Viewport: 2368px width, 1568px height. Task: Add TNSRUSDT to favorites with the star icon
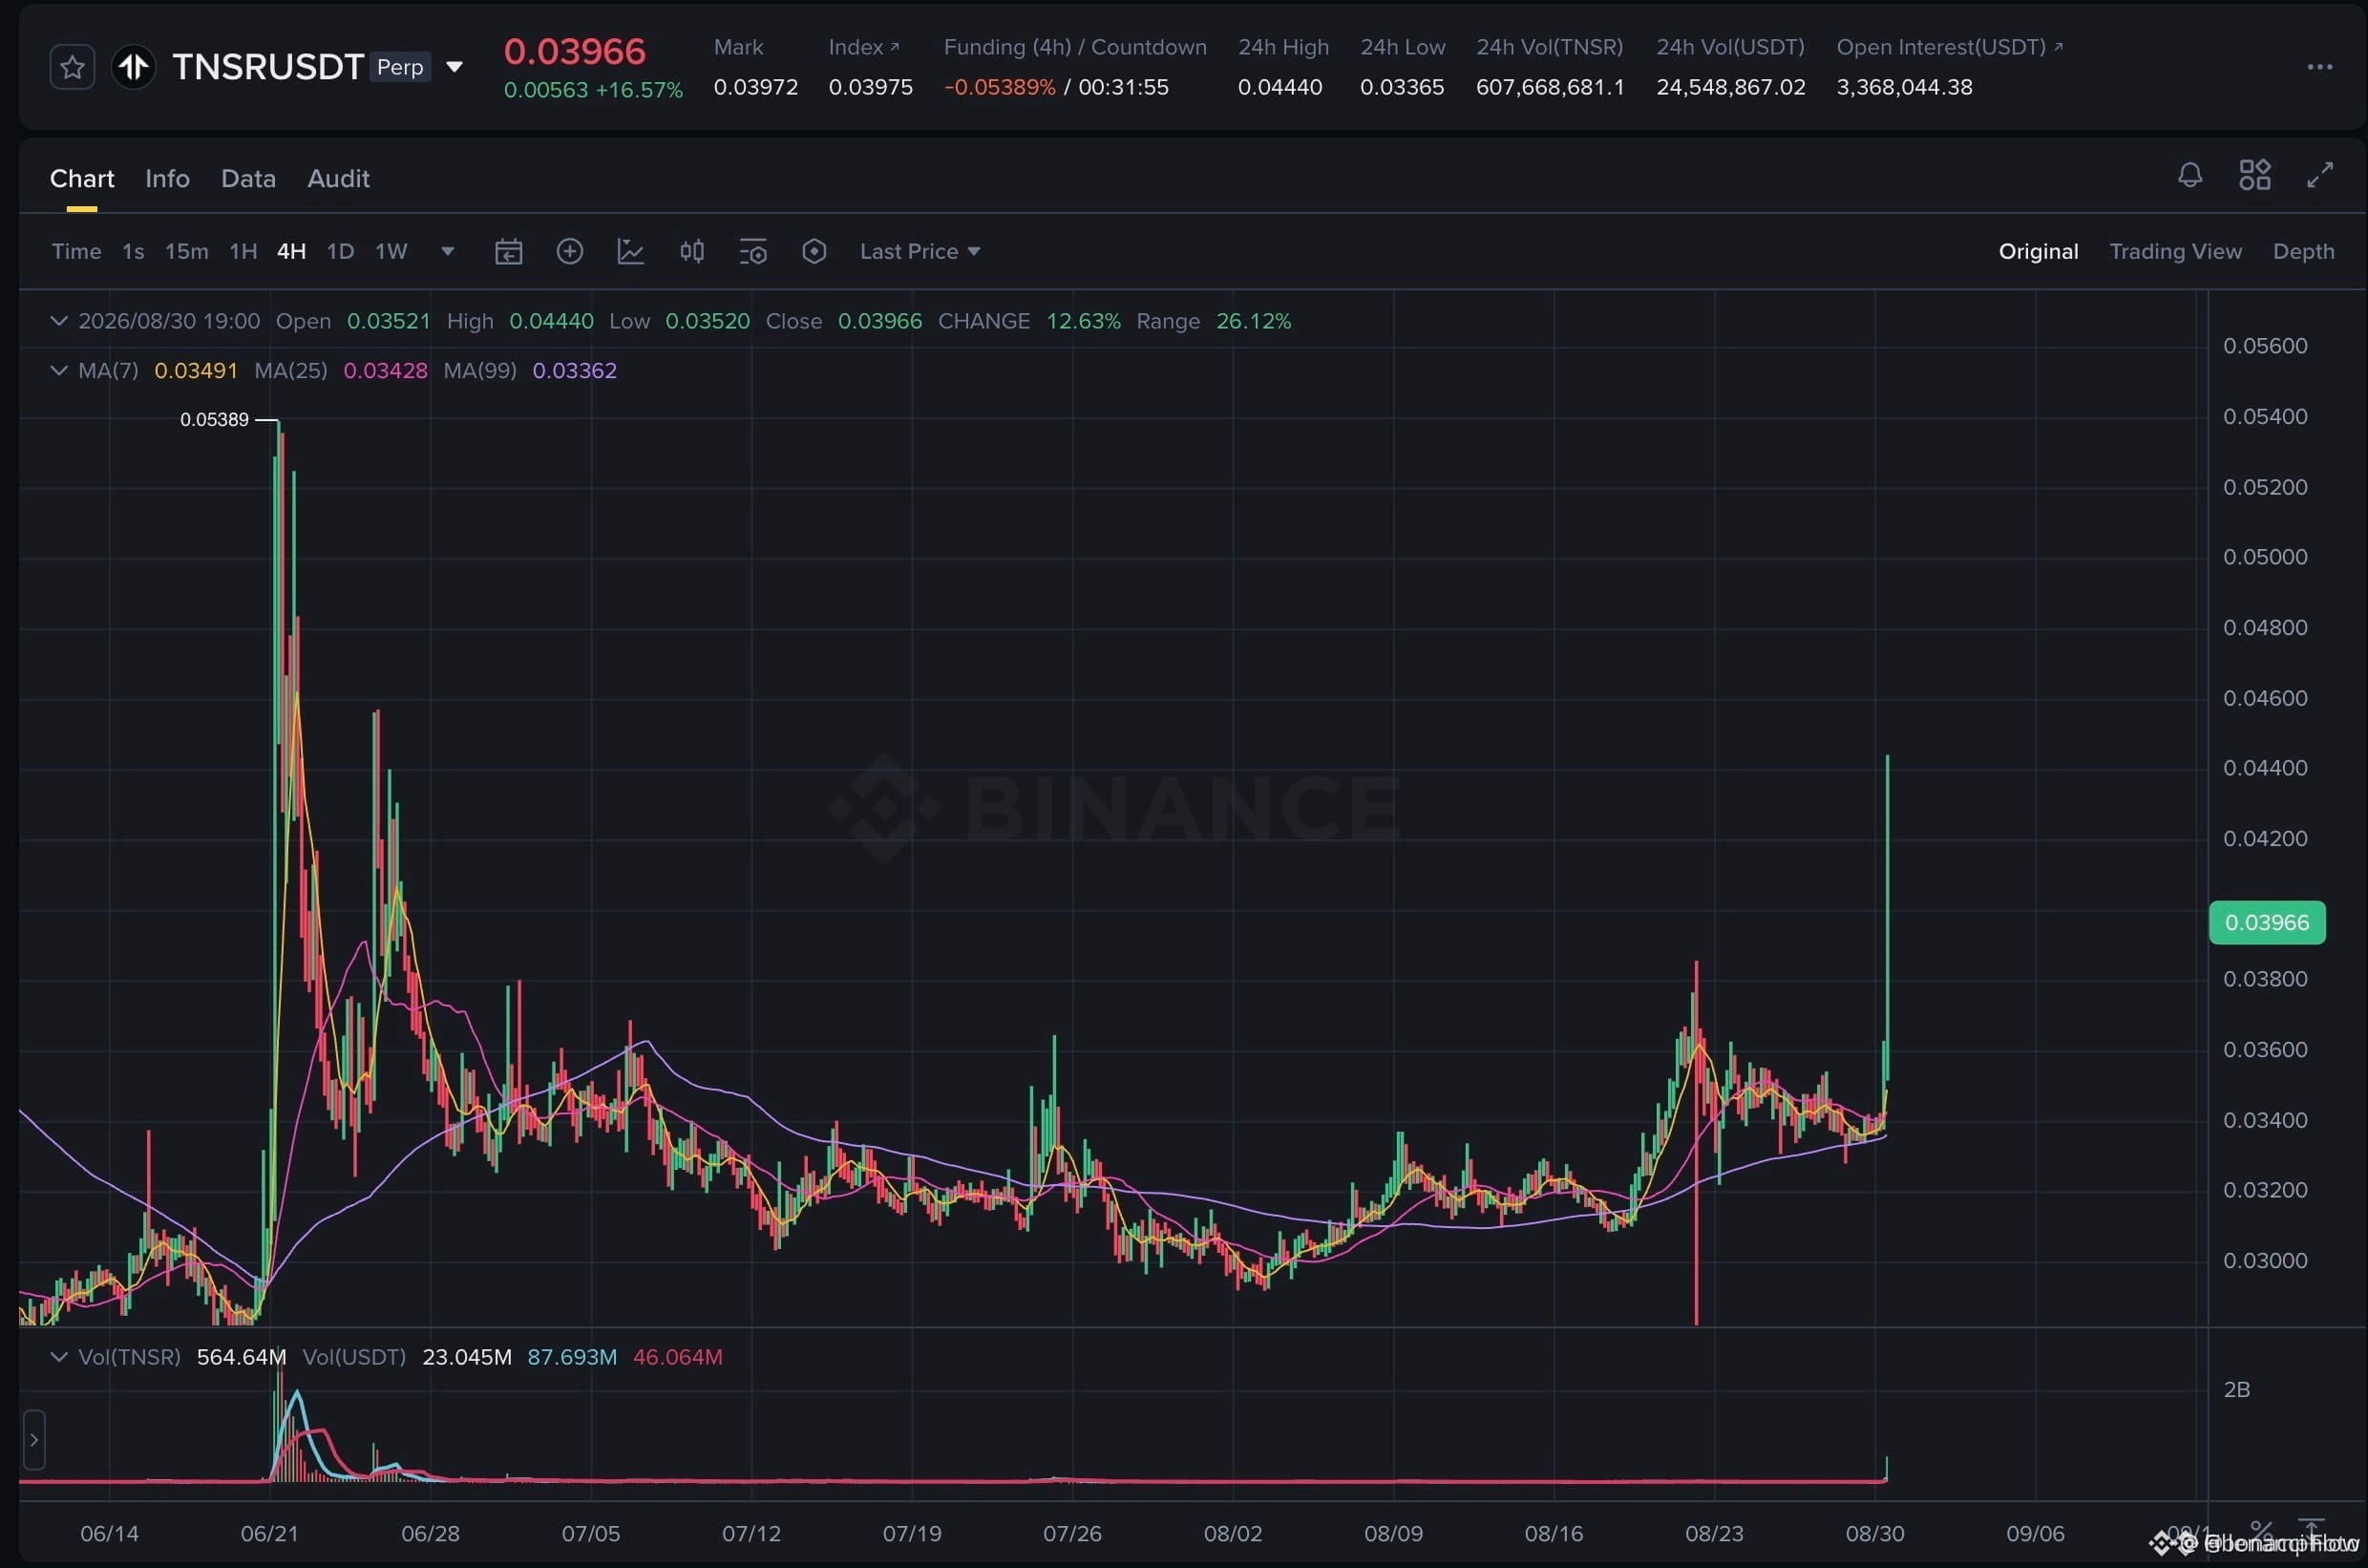pos(72,68)
